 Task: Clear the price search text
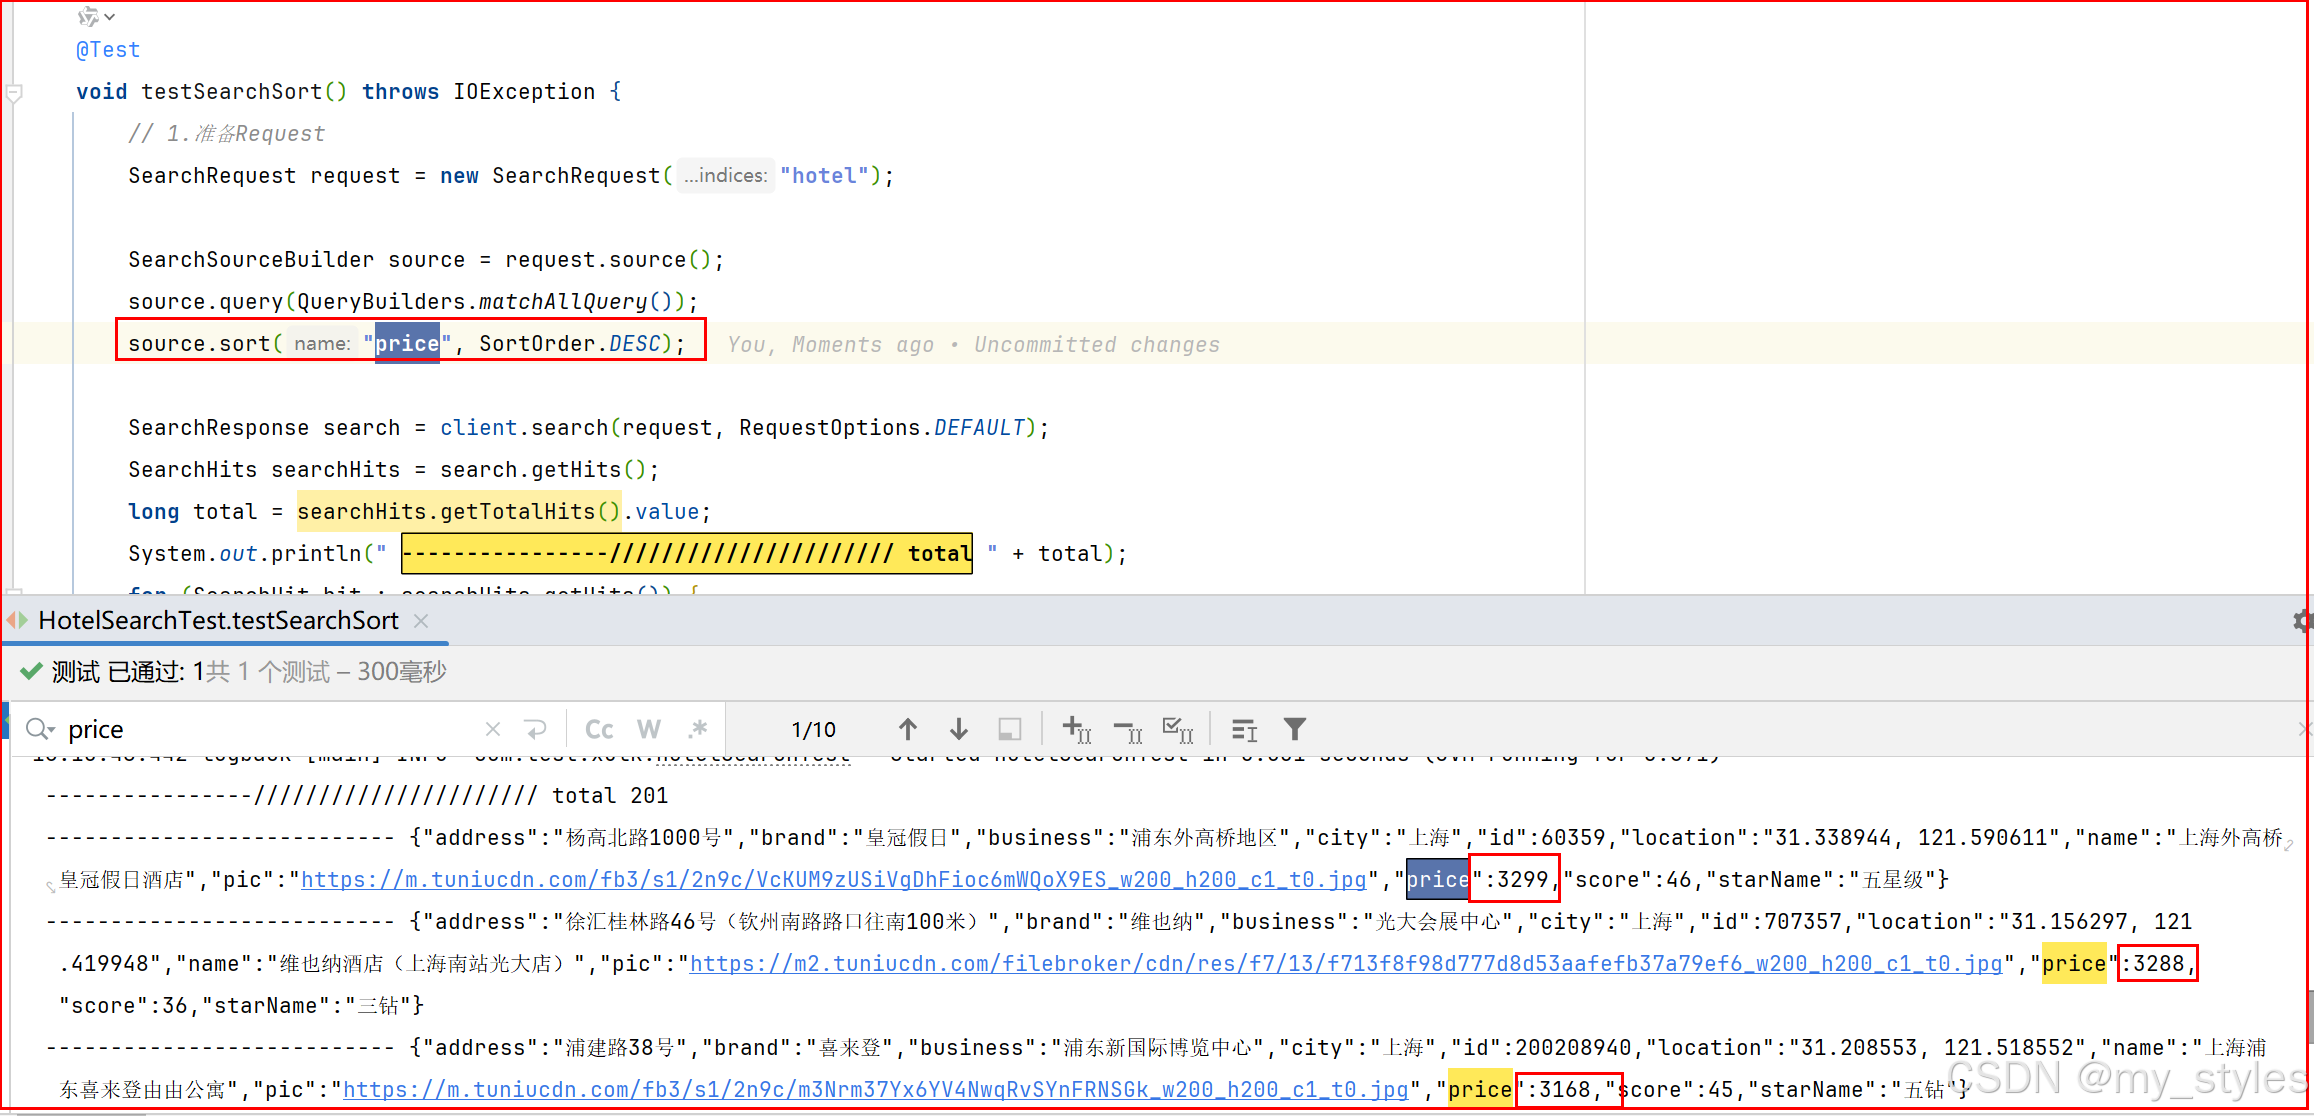(492, 729)
